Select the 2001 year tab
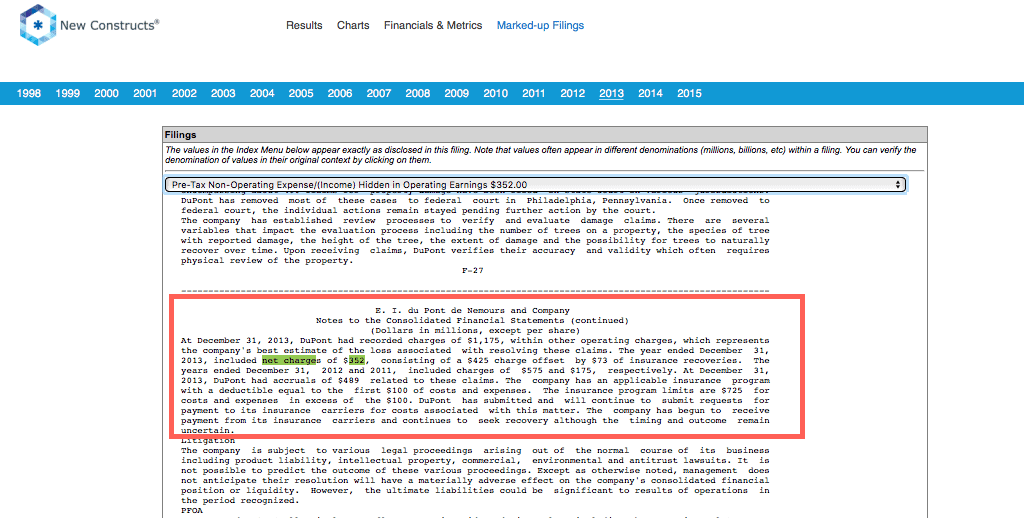 145,93
